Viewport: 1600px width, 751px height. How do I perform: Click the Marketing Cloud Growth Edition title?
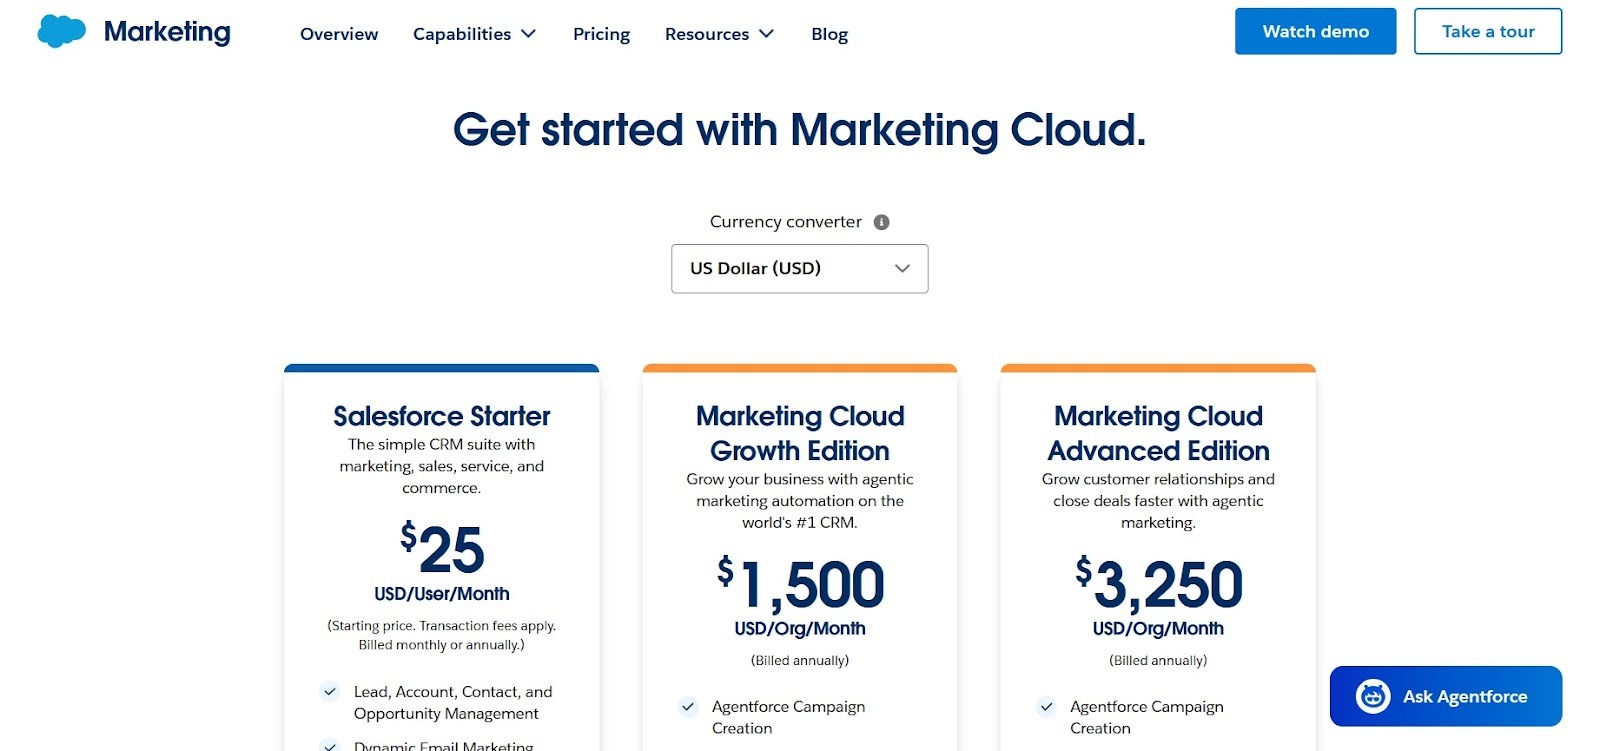click(x=799, y=433)
